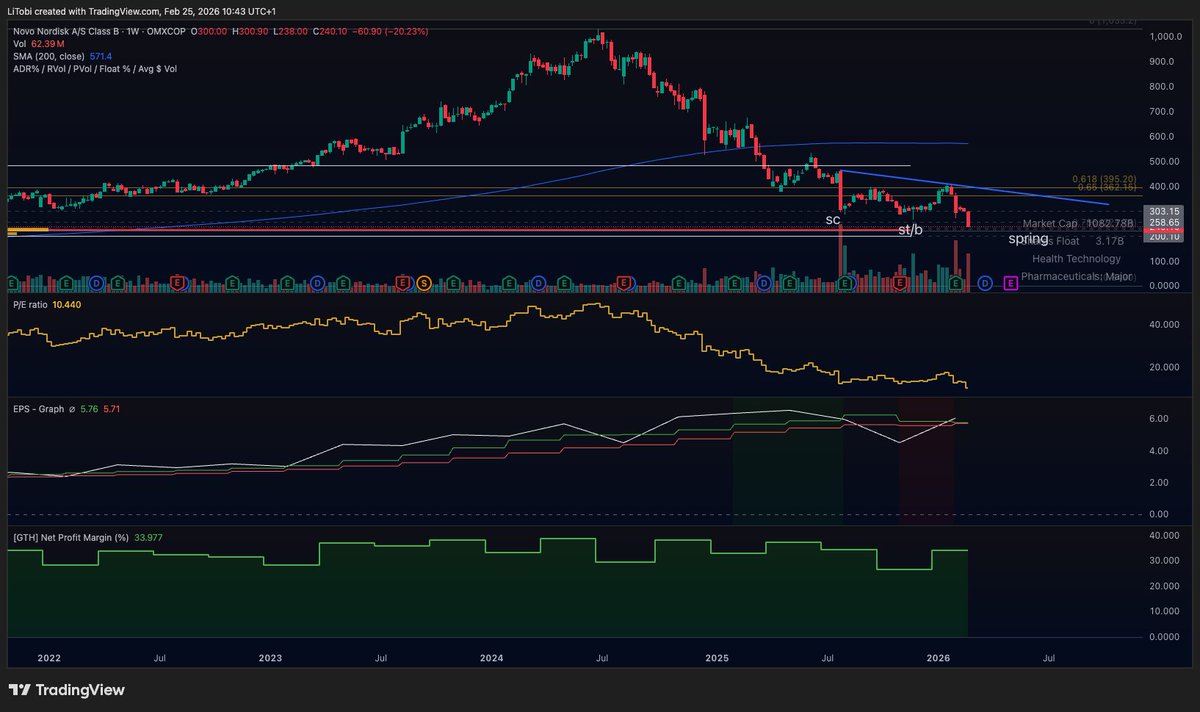1200x712 pixels.
Task: Click the orange S stock split marker
Action: tap(424, 284)
